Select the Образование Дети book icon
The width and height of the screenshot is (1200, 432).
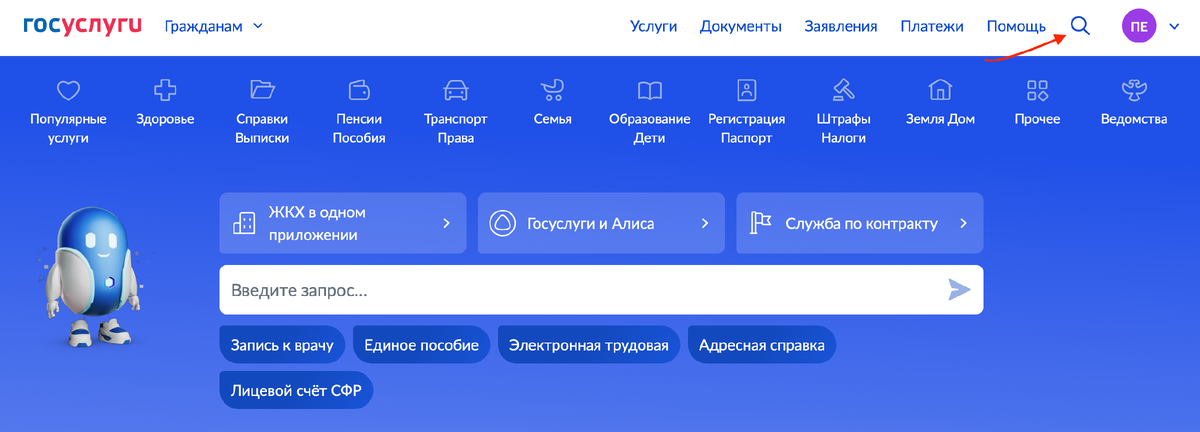(x=650, y=91)
